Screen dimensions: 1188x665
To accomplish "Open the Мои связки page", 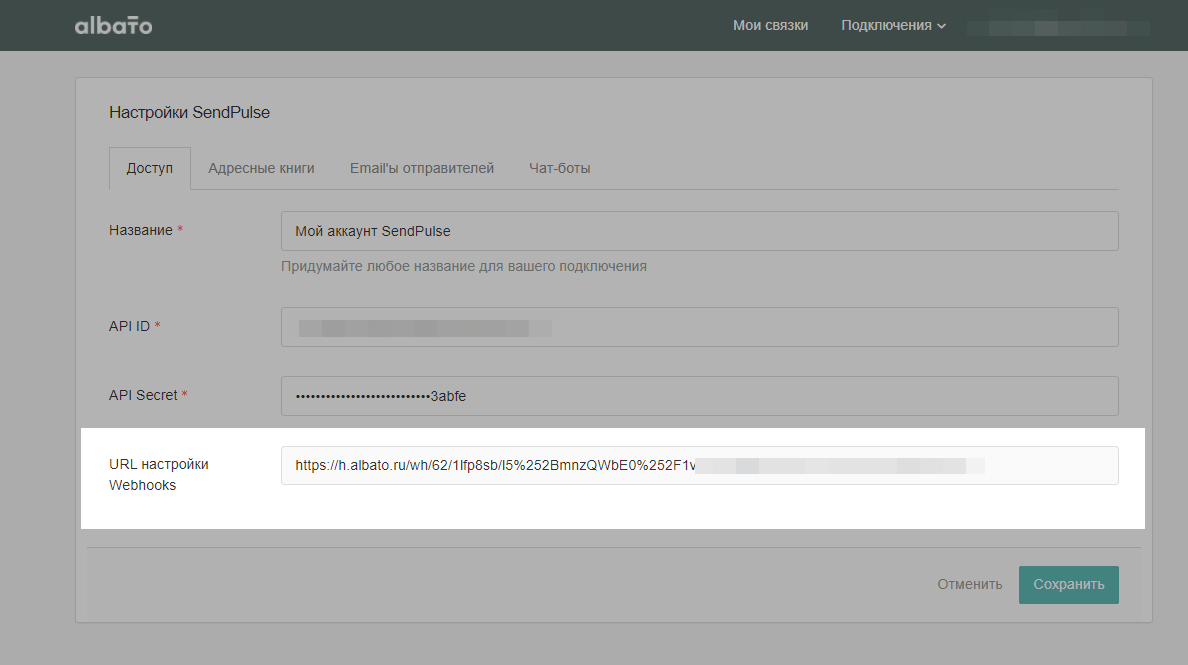I will pos(770,26).
